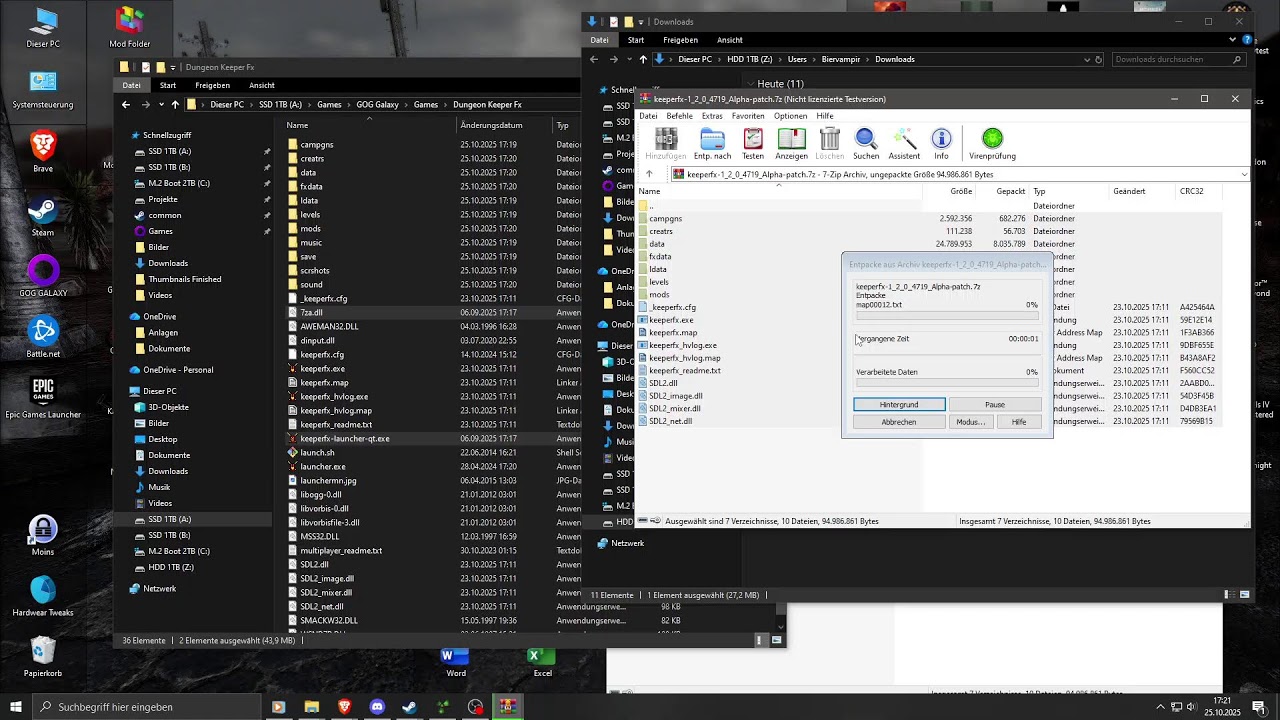The width and height of the screenshot is (1280, 720).
Task: Open GOG GALAXY desktop shortcut
Action: point(43,277)
